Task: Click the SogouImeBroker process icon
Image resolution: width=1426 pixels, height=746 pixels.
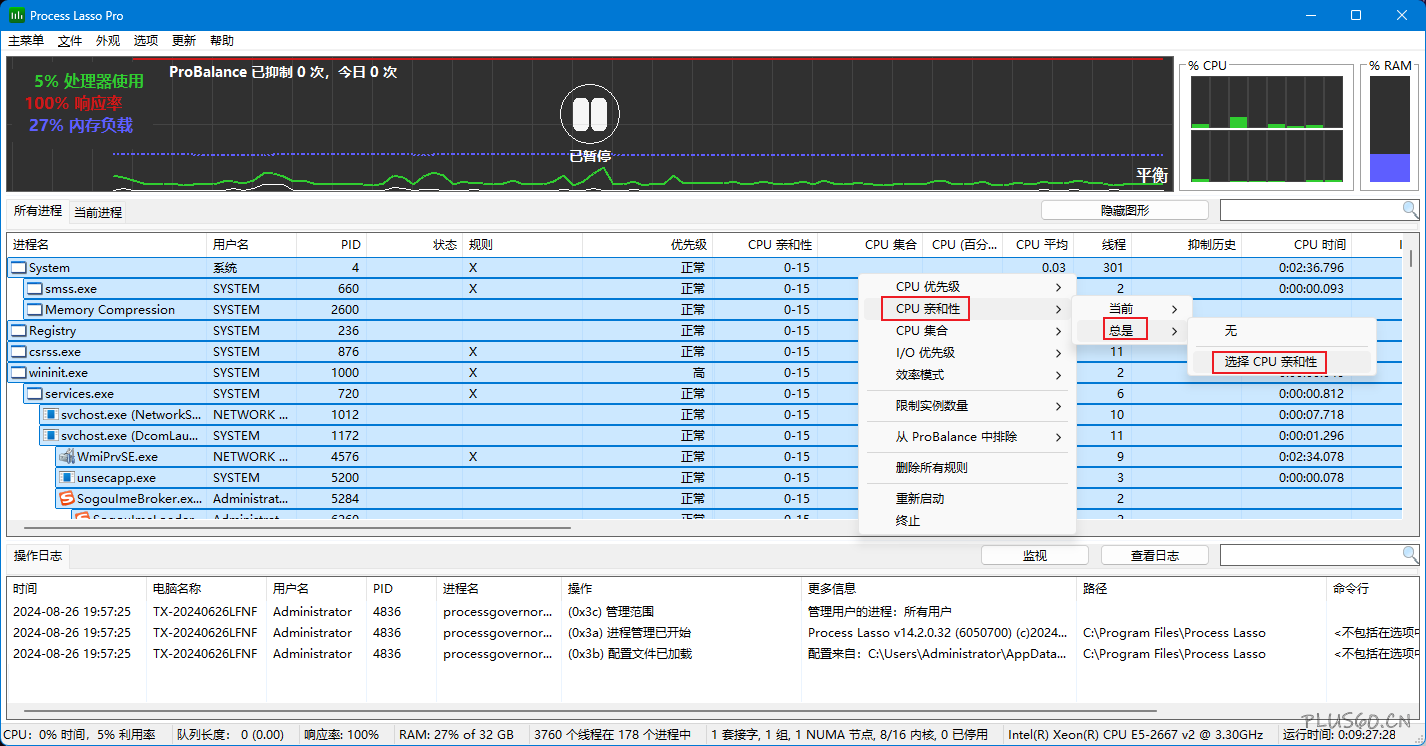Action: click(x=67, y=499)
